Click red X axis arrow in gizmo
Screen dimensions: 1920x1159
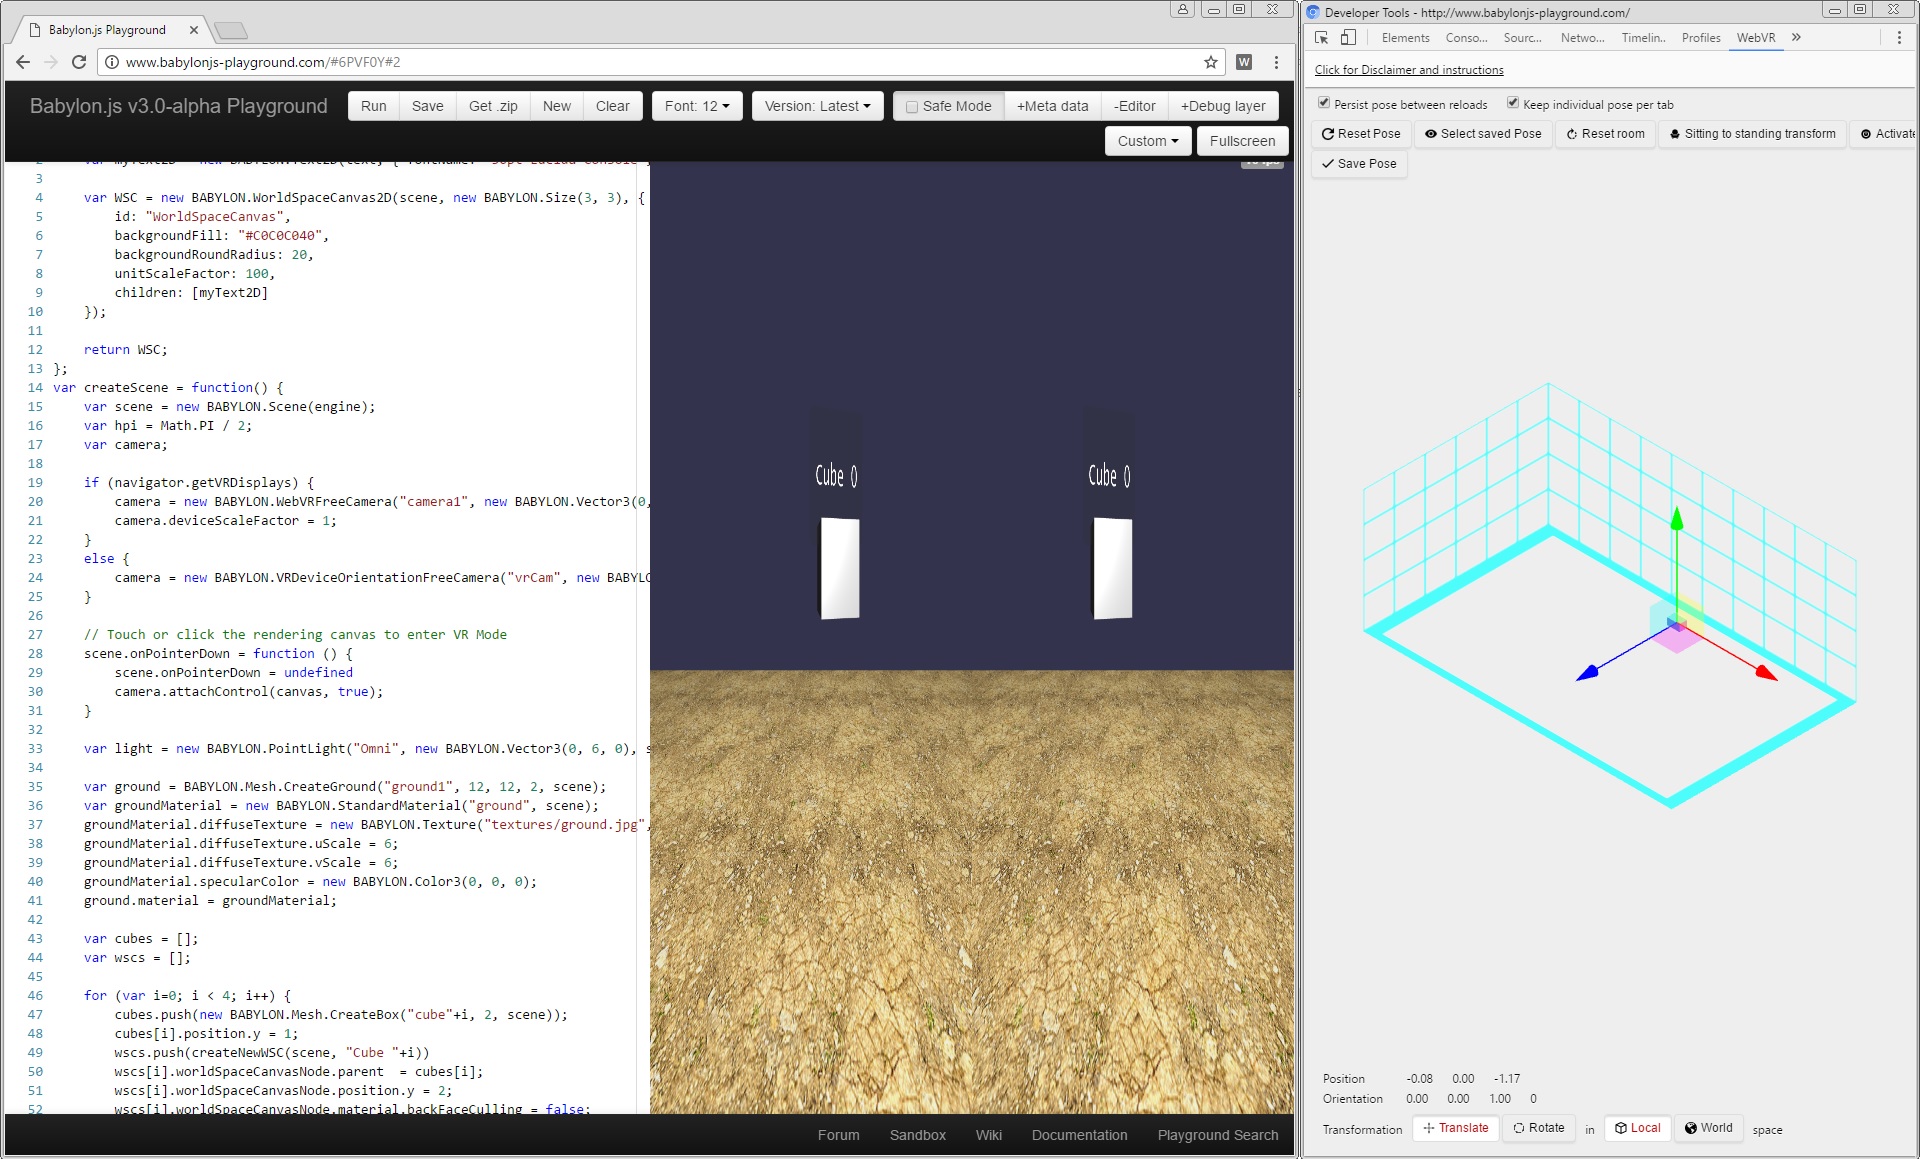pos(1766,674)
